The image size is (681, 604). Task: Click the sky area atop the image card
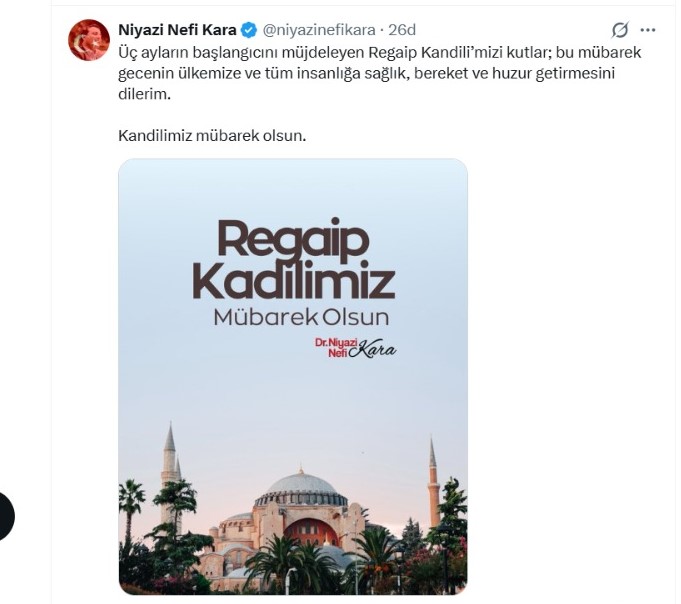(293, 187)
